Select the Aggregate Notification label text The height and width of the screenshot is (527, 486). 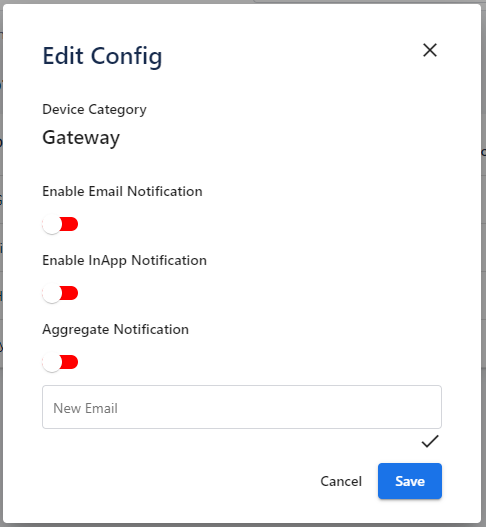tap(115, 330)
